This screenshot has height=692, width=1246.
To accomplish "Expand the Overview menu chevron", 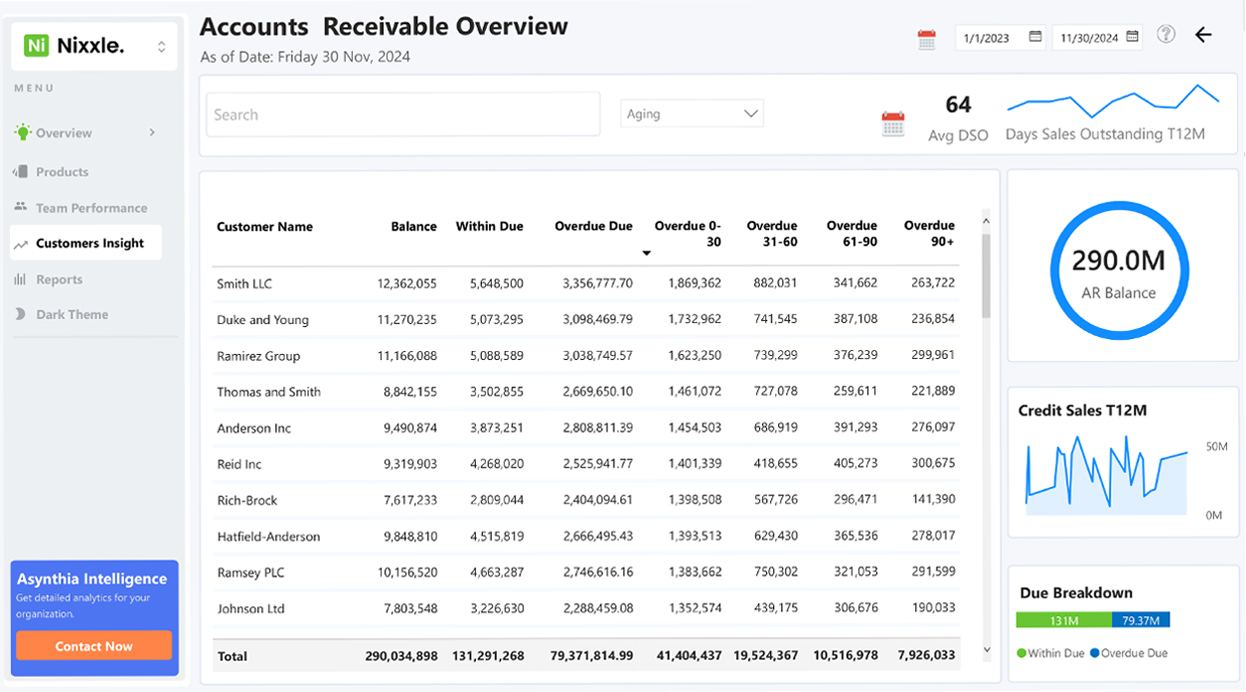I will click(152, 132).
